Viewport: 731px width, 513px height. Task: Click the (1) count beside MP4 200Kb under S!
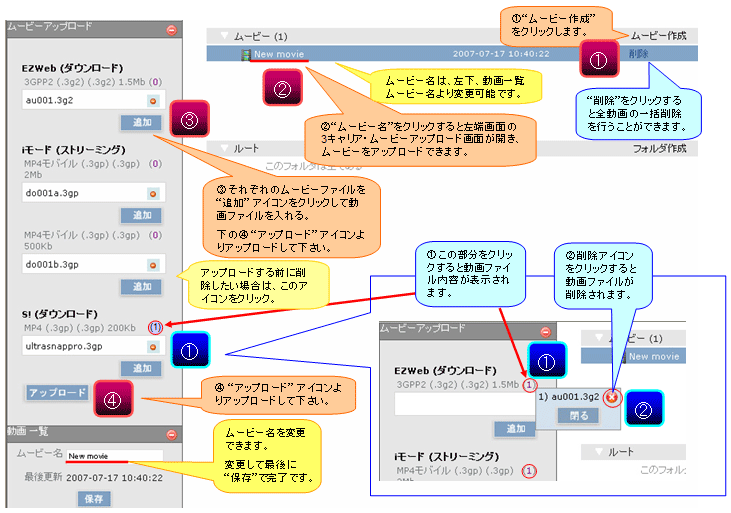point(155,327)
